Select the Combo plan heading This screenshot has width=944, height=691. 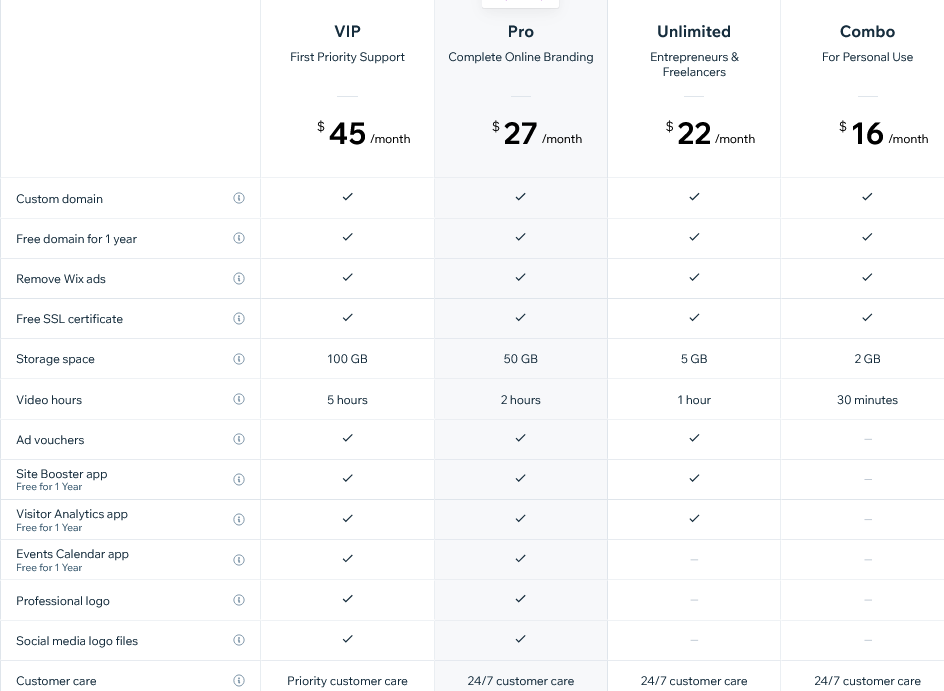[867, 32]
